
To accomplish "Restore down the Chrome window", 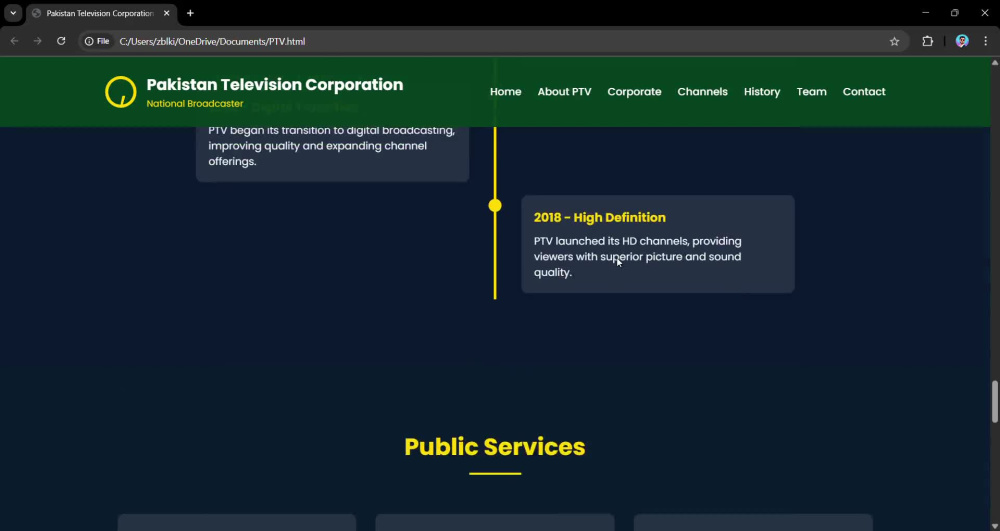I will 955,13.
